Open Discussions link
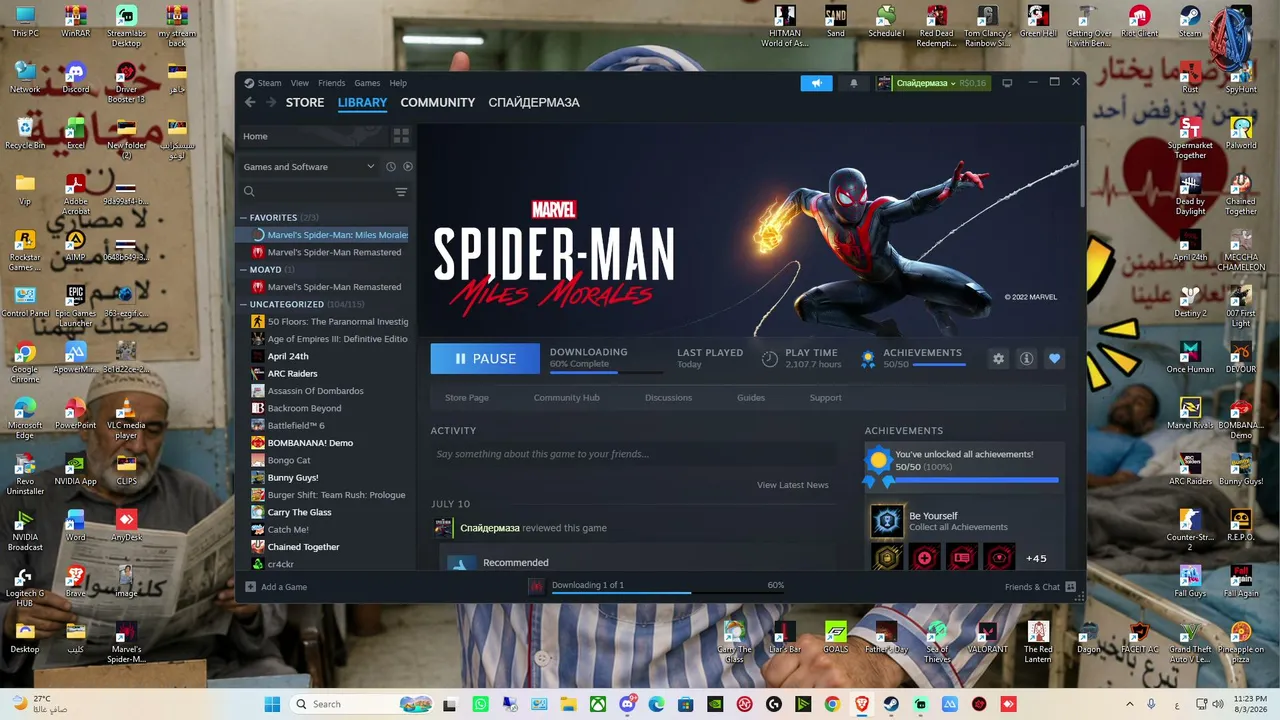Image resolution: width=1280 pixels, height=720 pixels. coord(668,398)
